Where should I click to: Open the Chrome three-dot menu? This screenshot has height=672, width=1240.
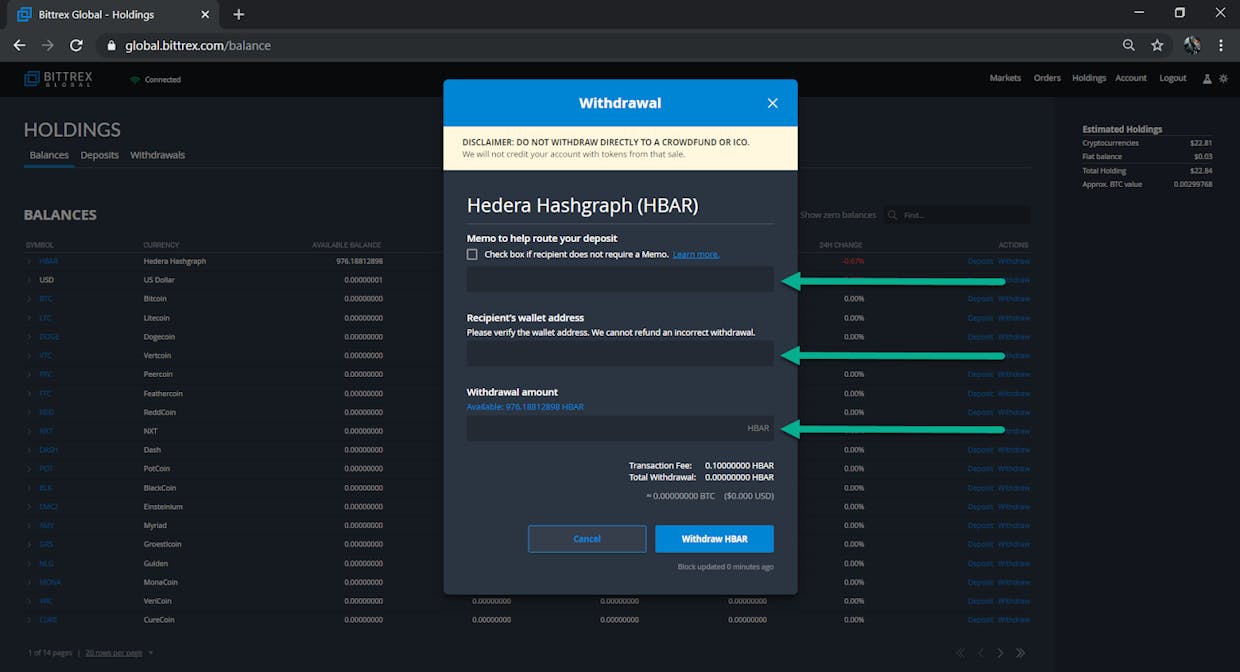(1221, 45)
